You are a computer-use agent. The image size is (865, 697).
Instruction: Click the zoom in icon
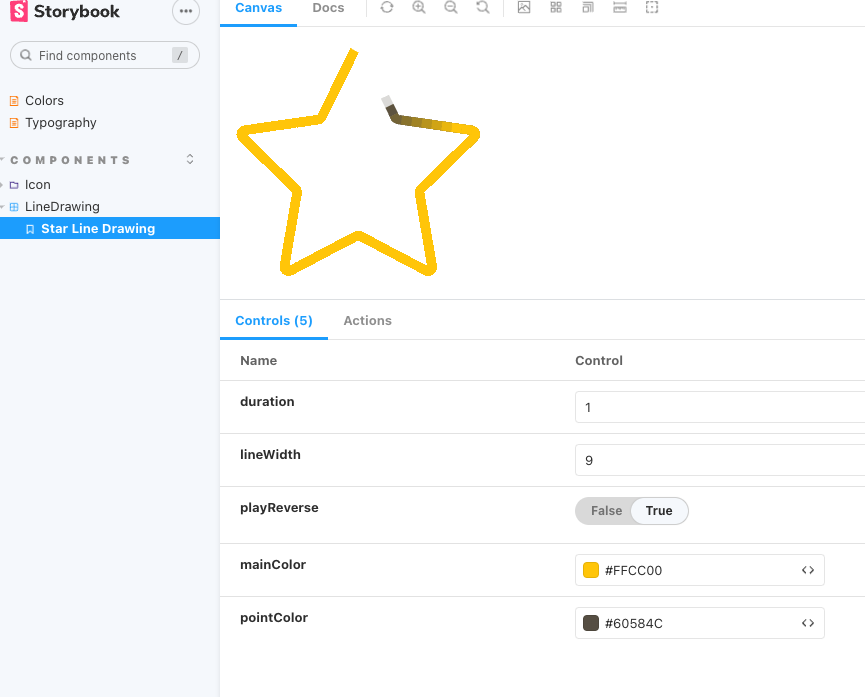point(419,7)
